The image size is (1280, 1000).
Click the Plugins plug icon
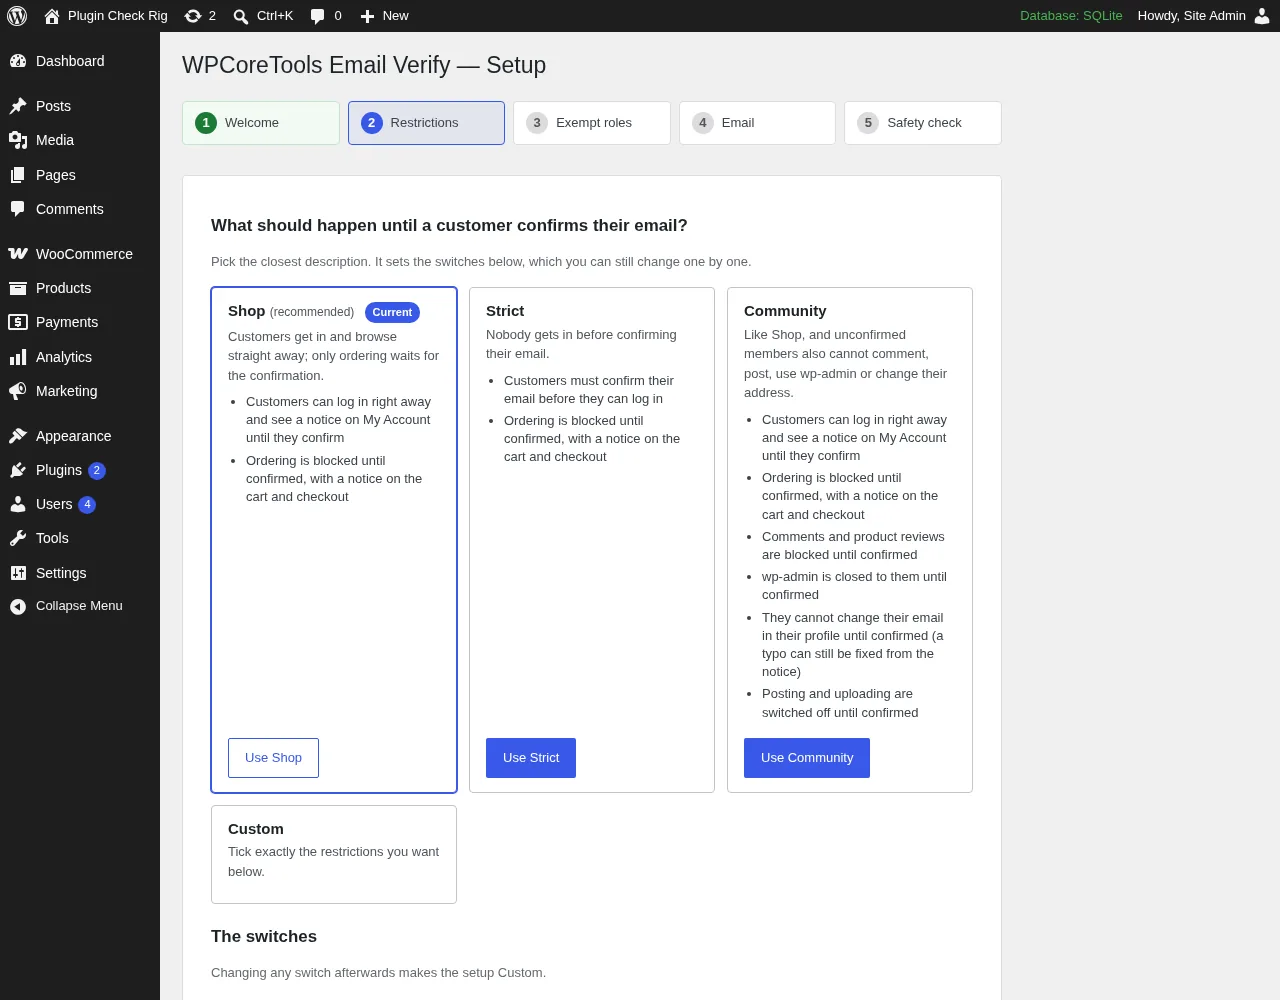click(x=18, y=470)
